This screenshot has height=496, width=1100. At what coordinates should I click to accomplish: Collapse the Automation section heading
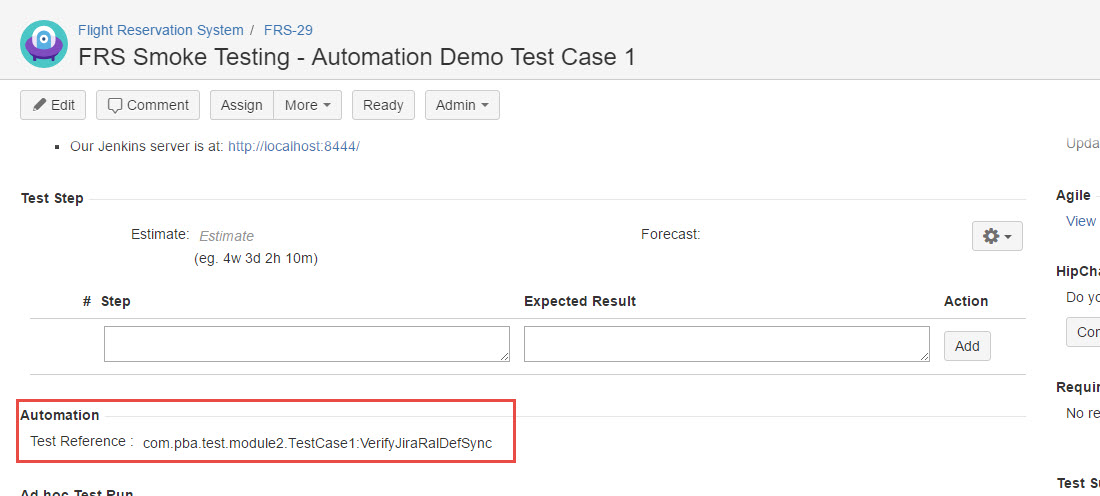coord(60,415)
